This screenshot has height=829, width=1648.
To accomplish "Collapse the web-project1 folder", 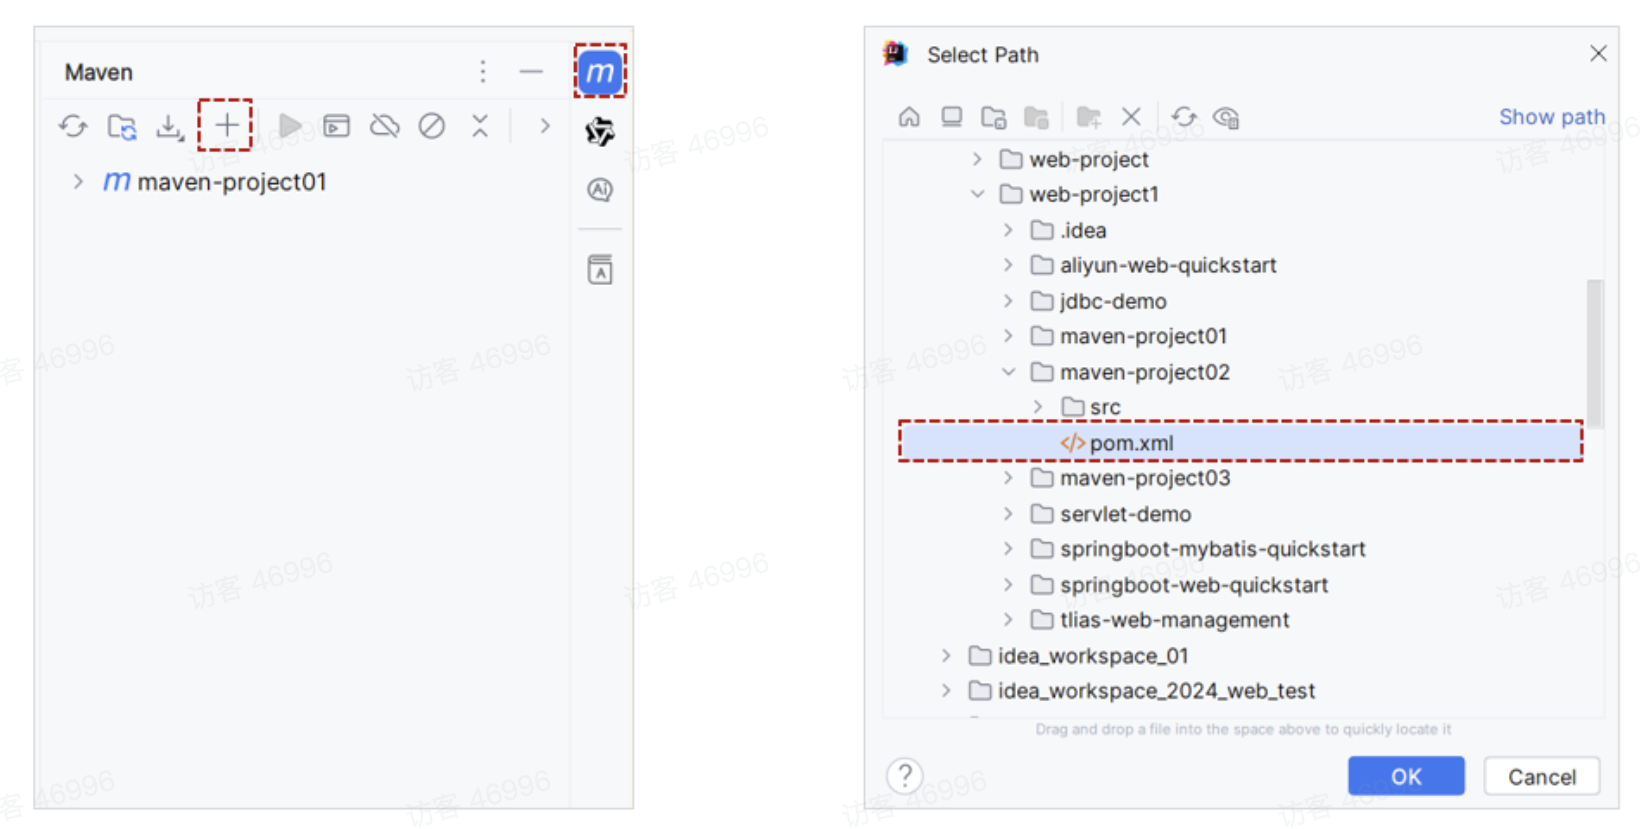I will pos(978,194).
